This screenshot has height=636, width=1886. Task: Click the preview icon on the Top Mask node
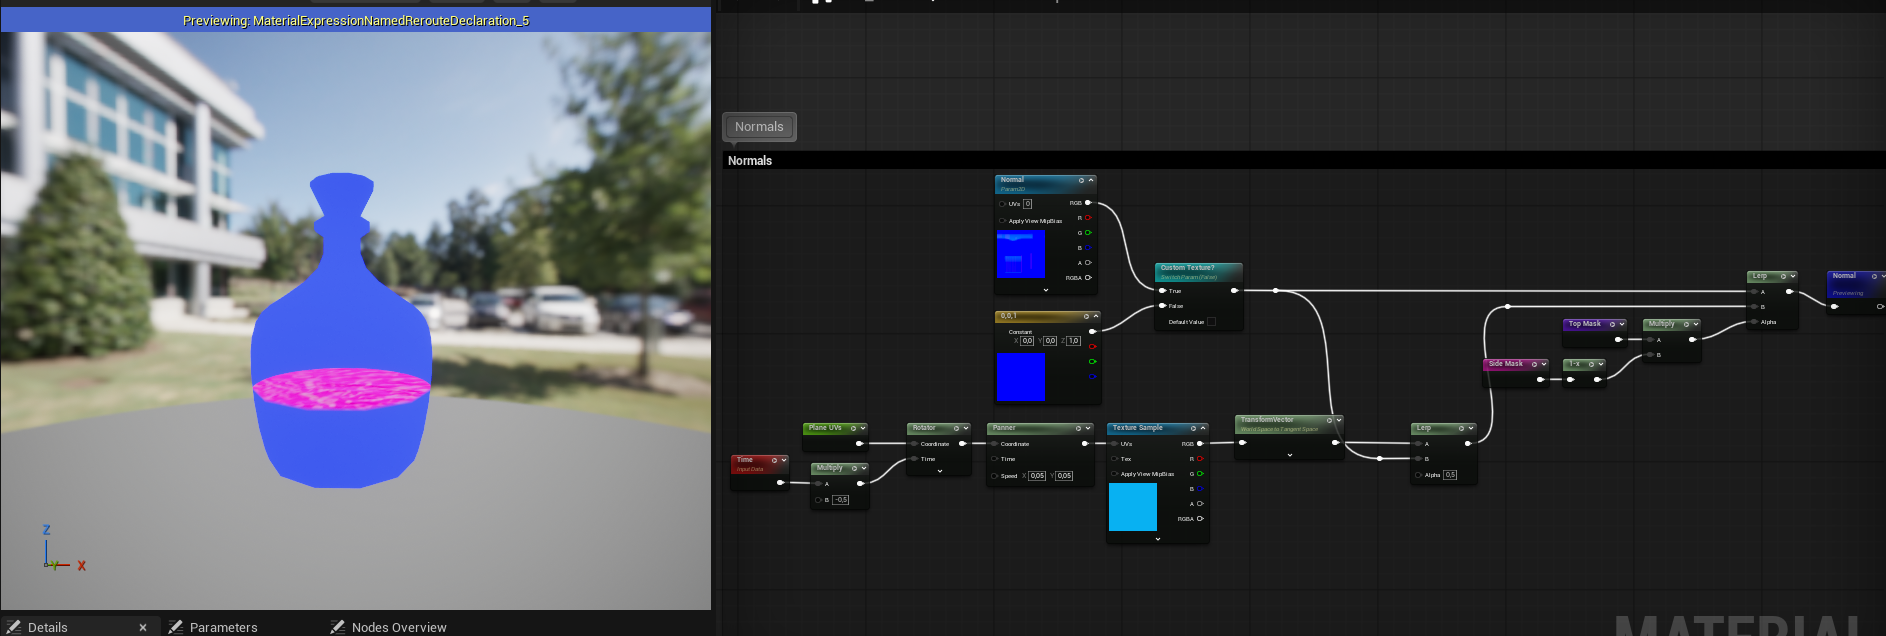(x=1612, y=324)
